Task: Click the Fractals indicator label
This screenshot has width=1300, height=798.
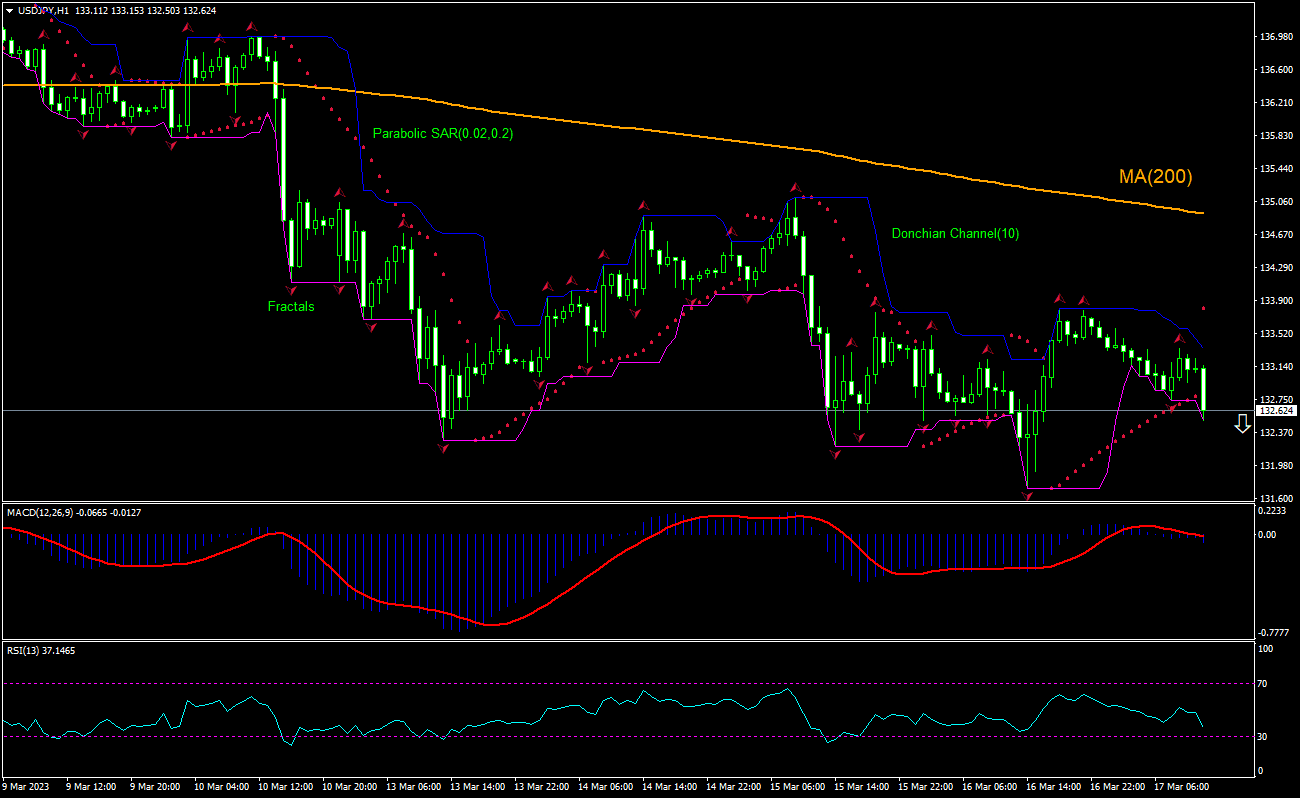Action: pos(290,307)
